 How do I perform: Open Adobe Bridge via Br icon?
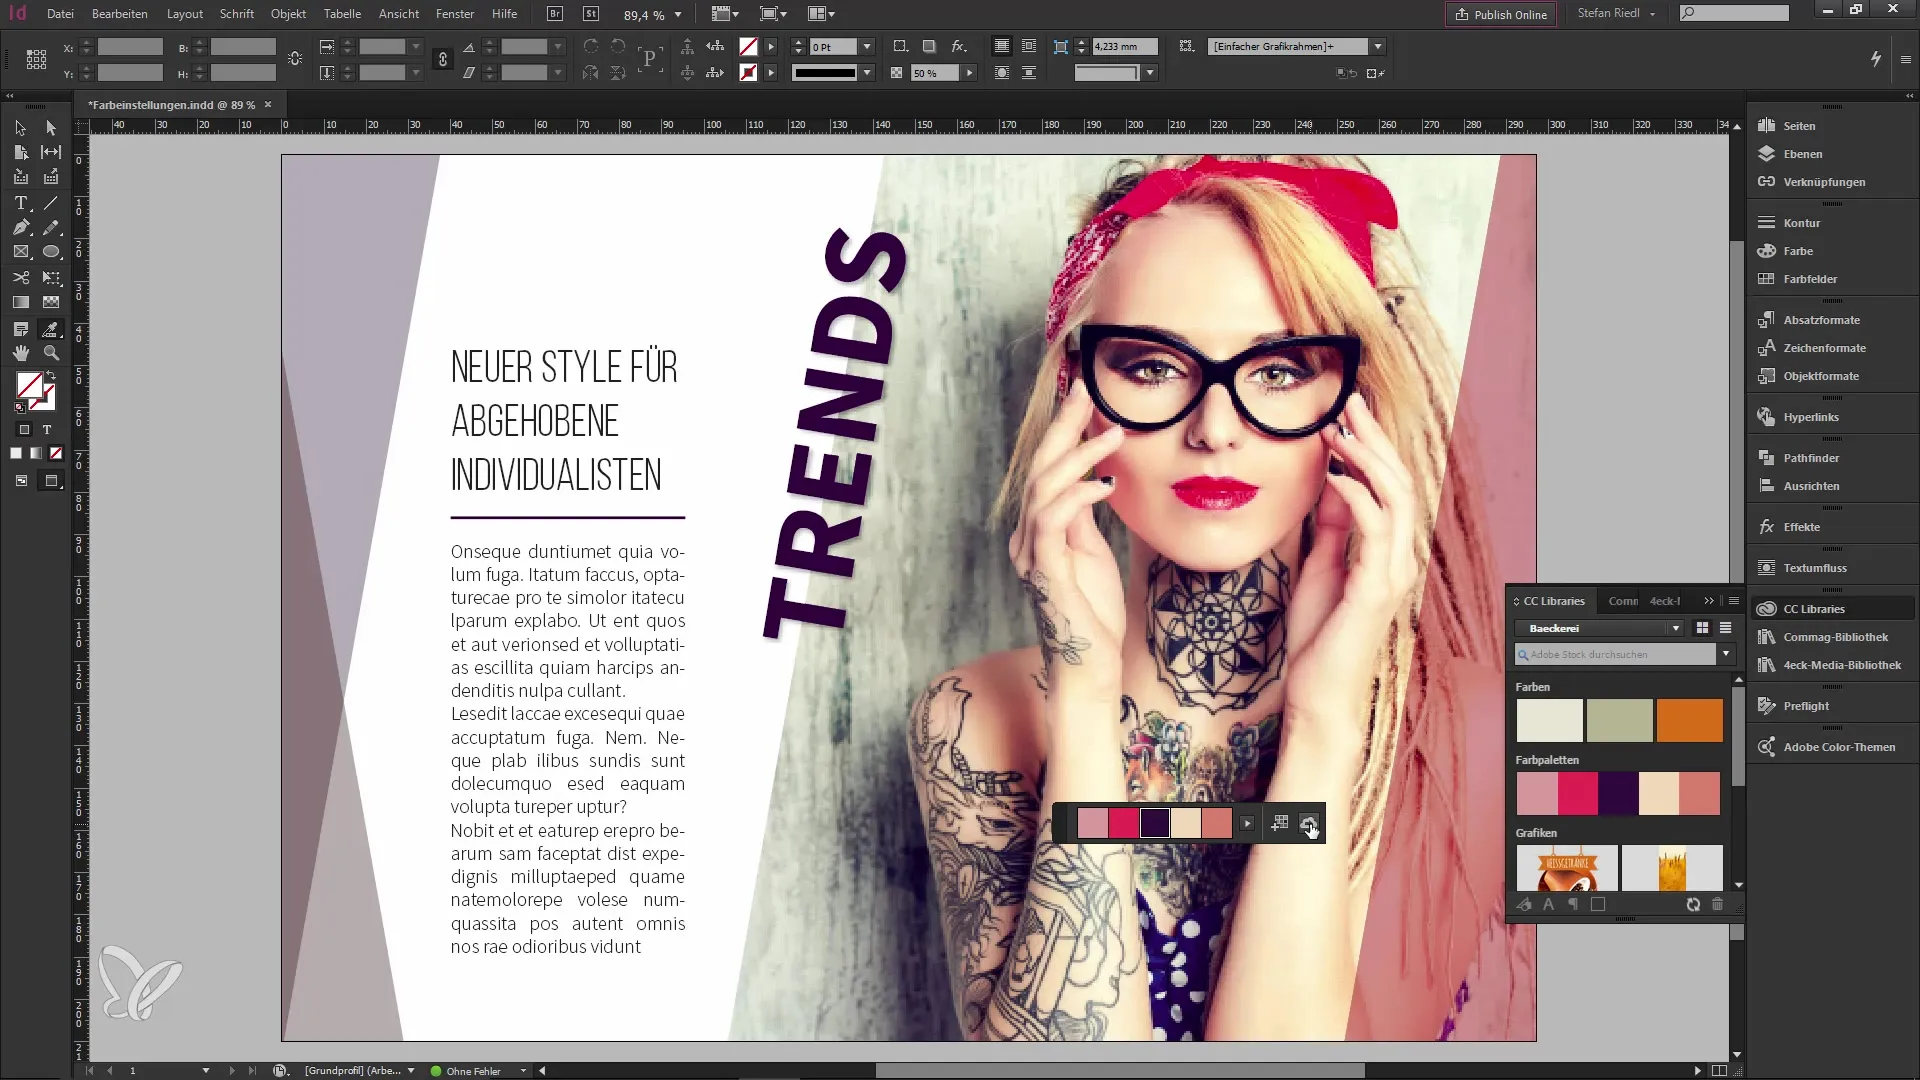pyautogui.click(x=555, y=14)
